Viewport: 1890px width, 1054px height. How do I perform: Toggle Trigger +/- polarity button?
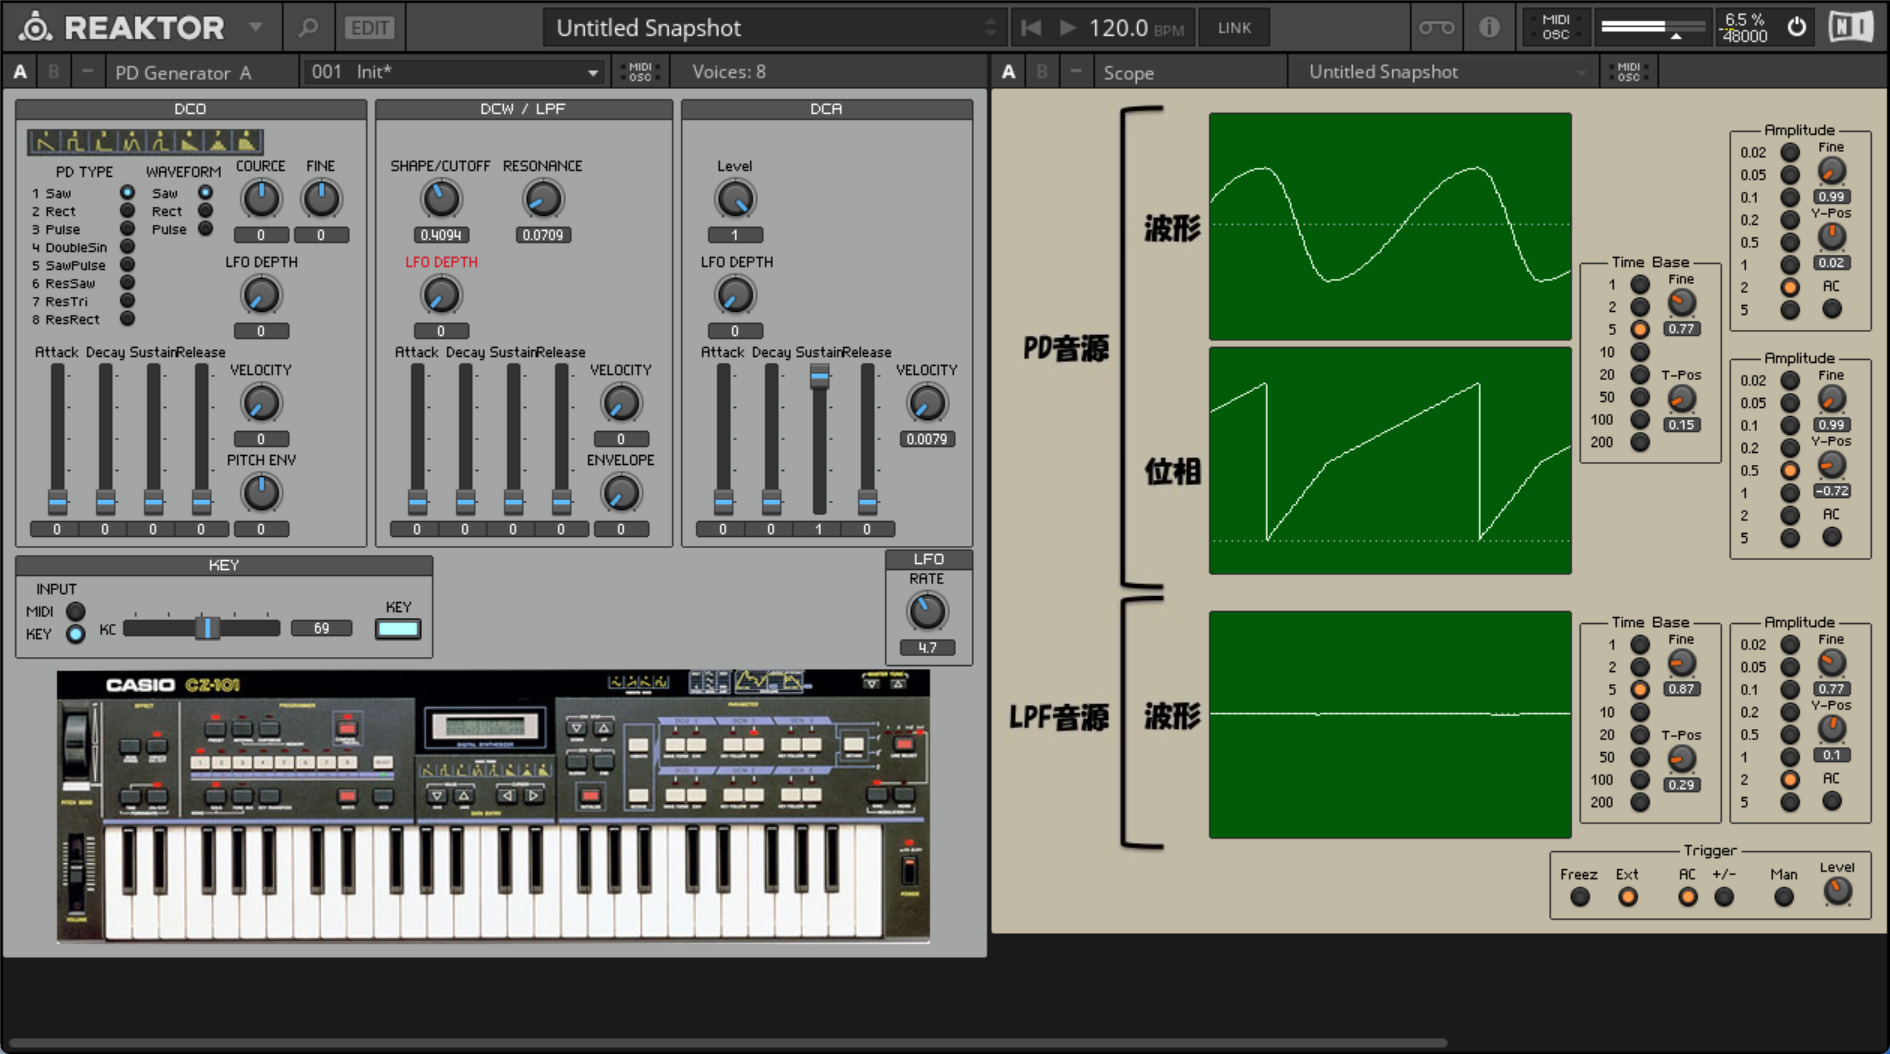coord(1724,897)
